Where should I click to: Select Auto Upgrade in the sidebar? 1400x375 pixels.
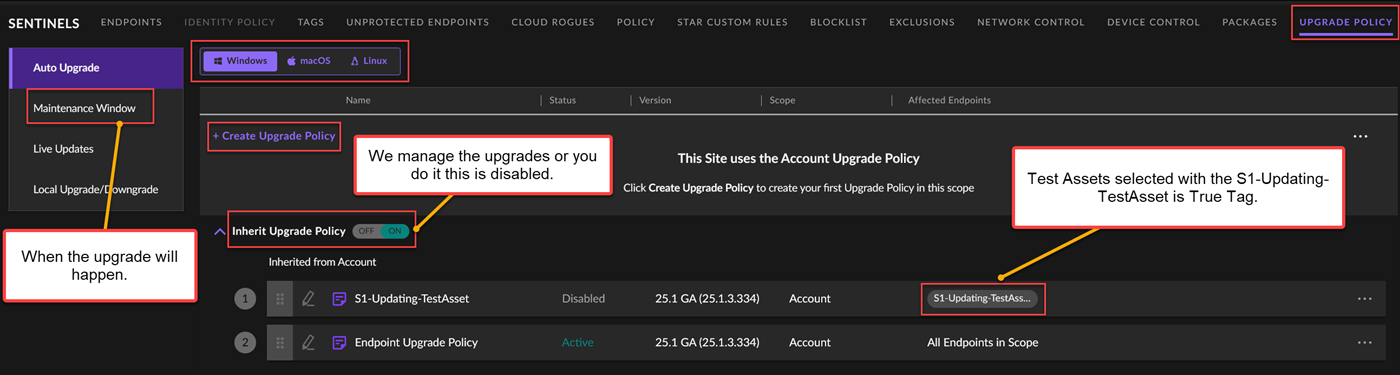tap(96, 68)
